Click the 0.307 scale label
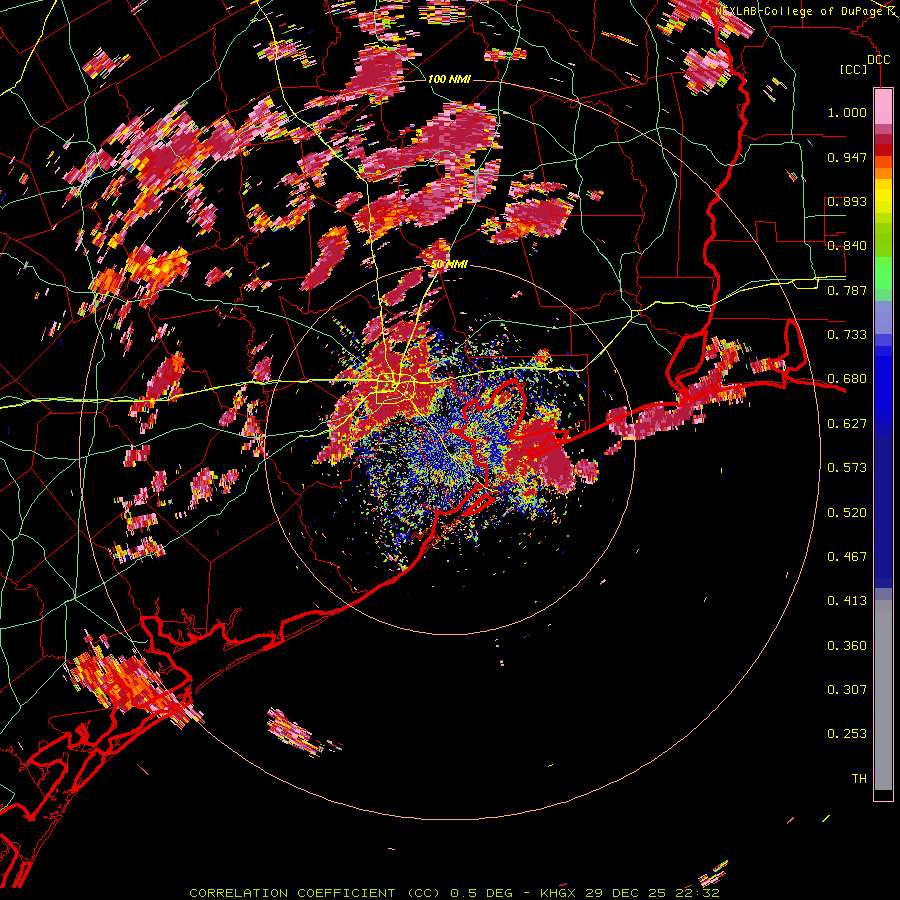900x900 pixels. pos(847,690)
